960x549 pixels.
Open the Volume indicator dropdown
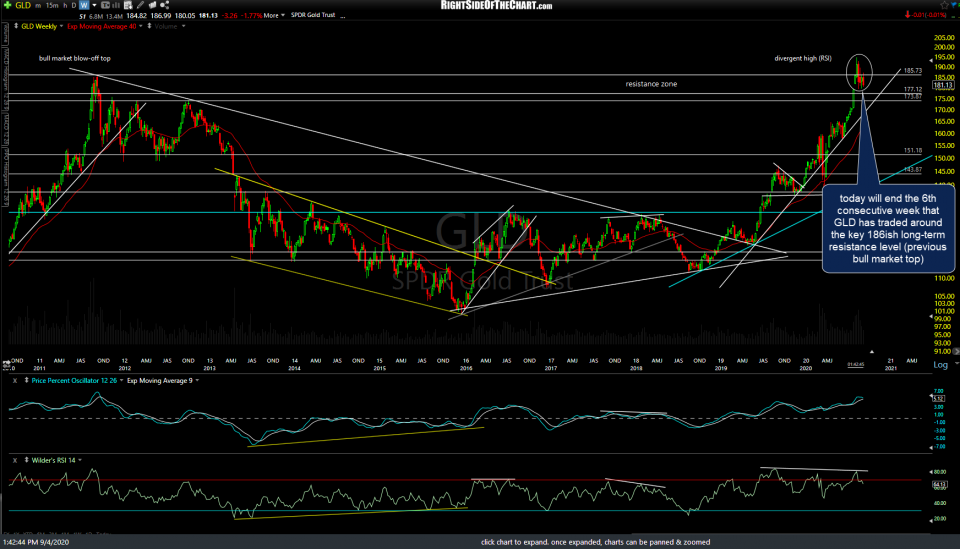(x=184, y=26)
